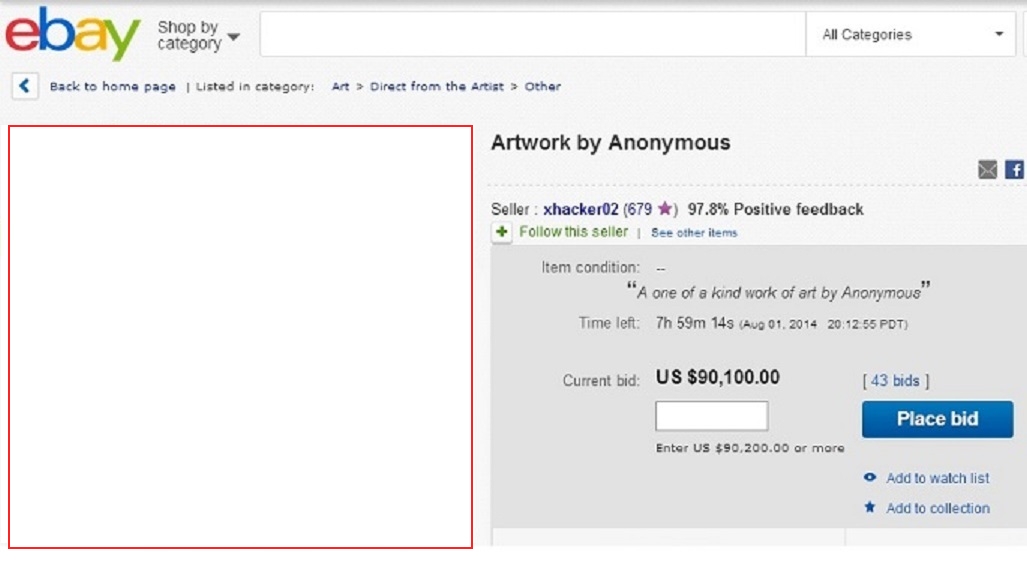Open the All Categories dropdown
1027x585 pixels.
pyautogui.click(x=911, y=34)
